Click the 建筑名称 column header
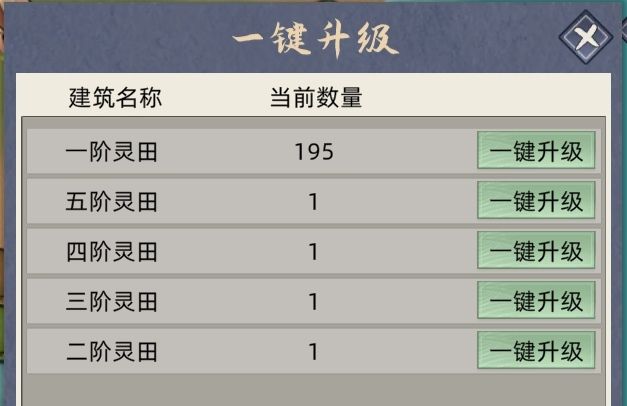The image size is (627, 406). tap(115, 98)
